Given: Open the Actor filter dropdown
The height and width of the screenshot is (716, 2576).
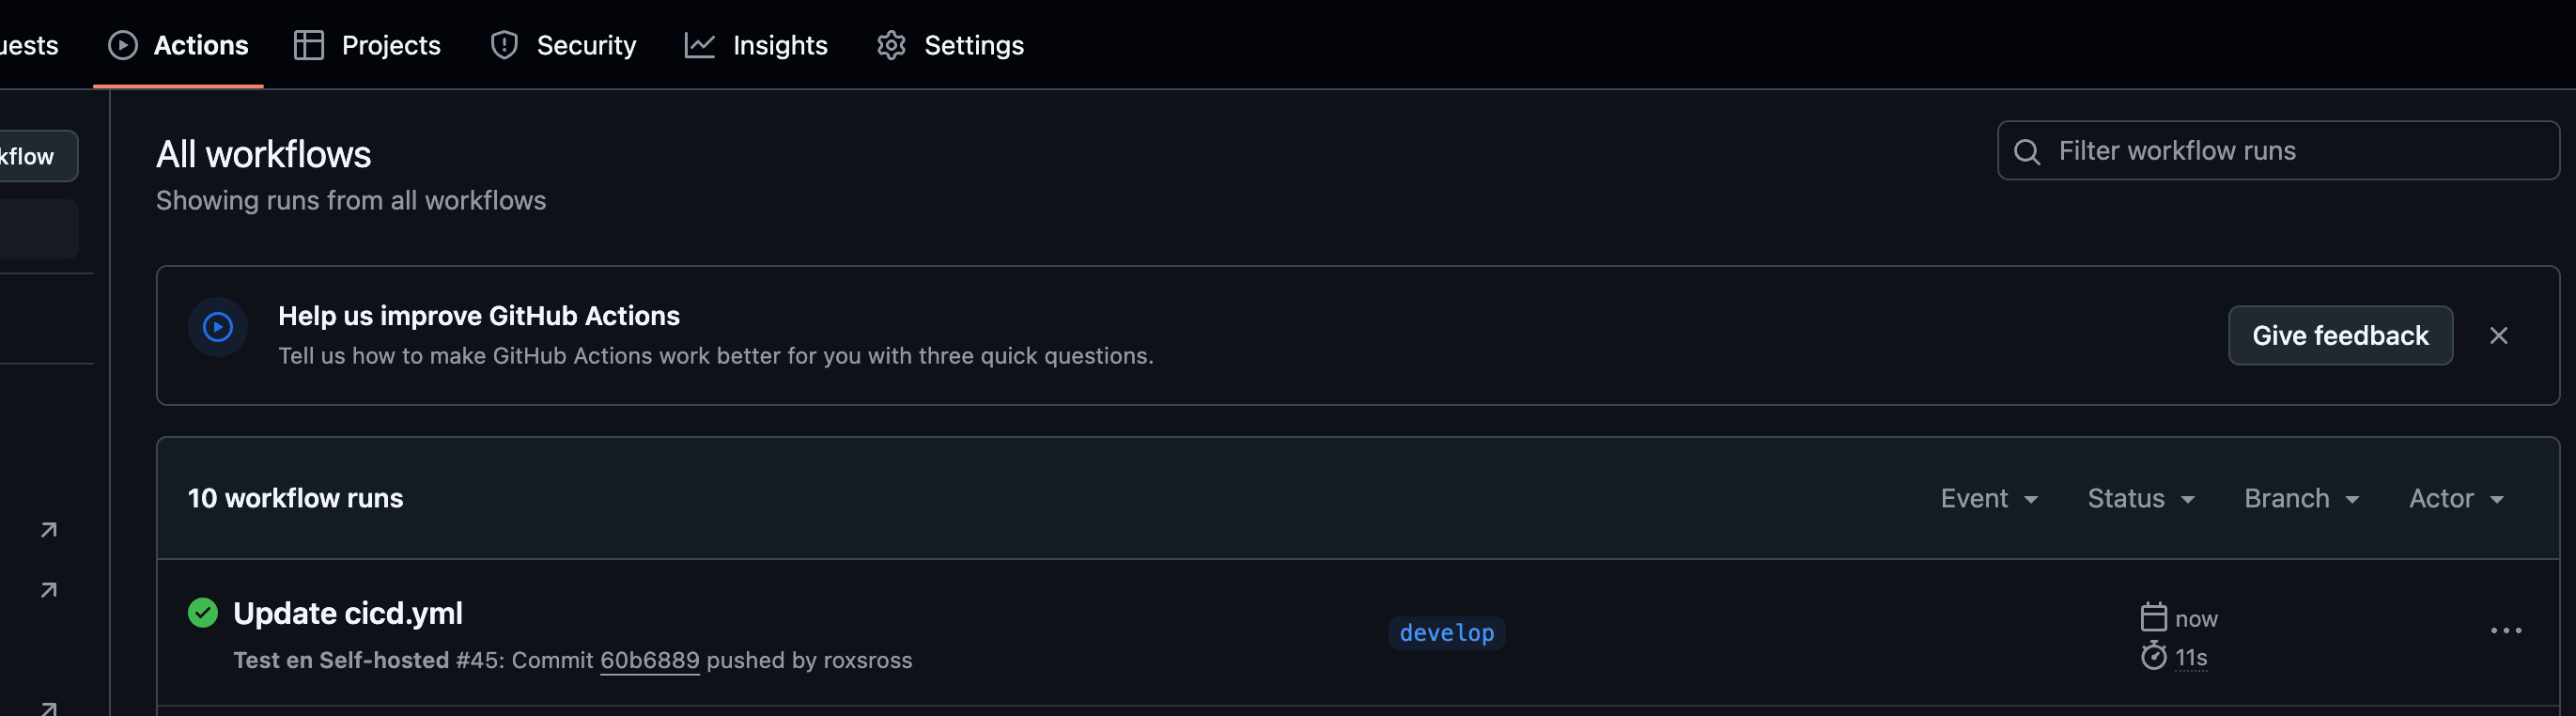Looking at the screenshot, I should 2456,498.
